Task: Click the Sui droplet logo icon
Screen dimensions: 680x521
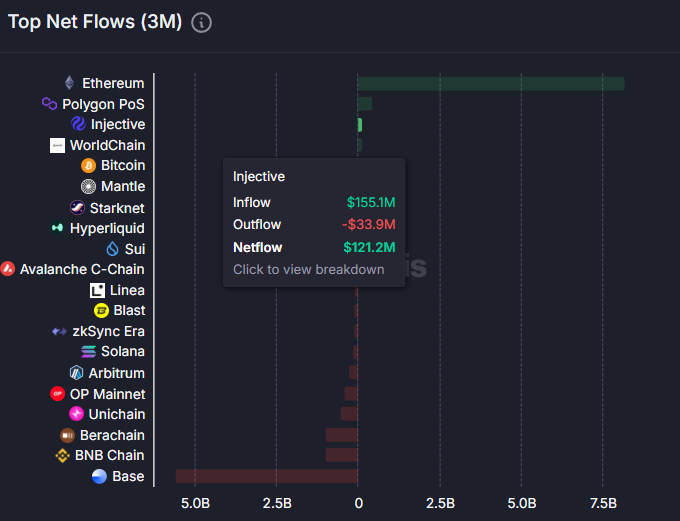Action: click(113, 249)
